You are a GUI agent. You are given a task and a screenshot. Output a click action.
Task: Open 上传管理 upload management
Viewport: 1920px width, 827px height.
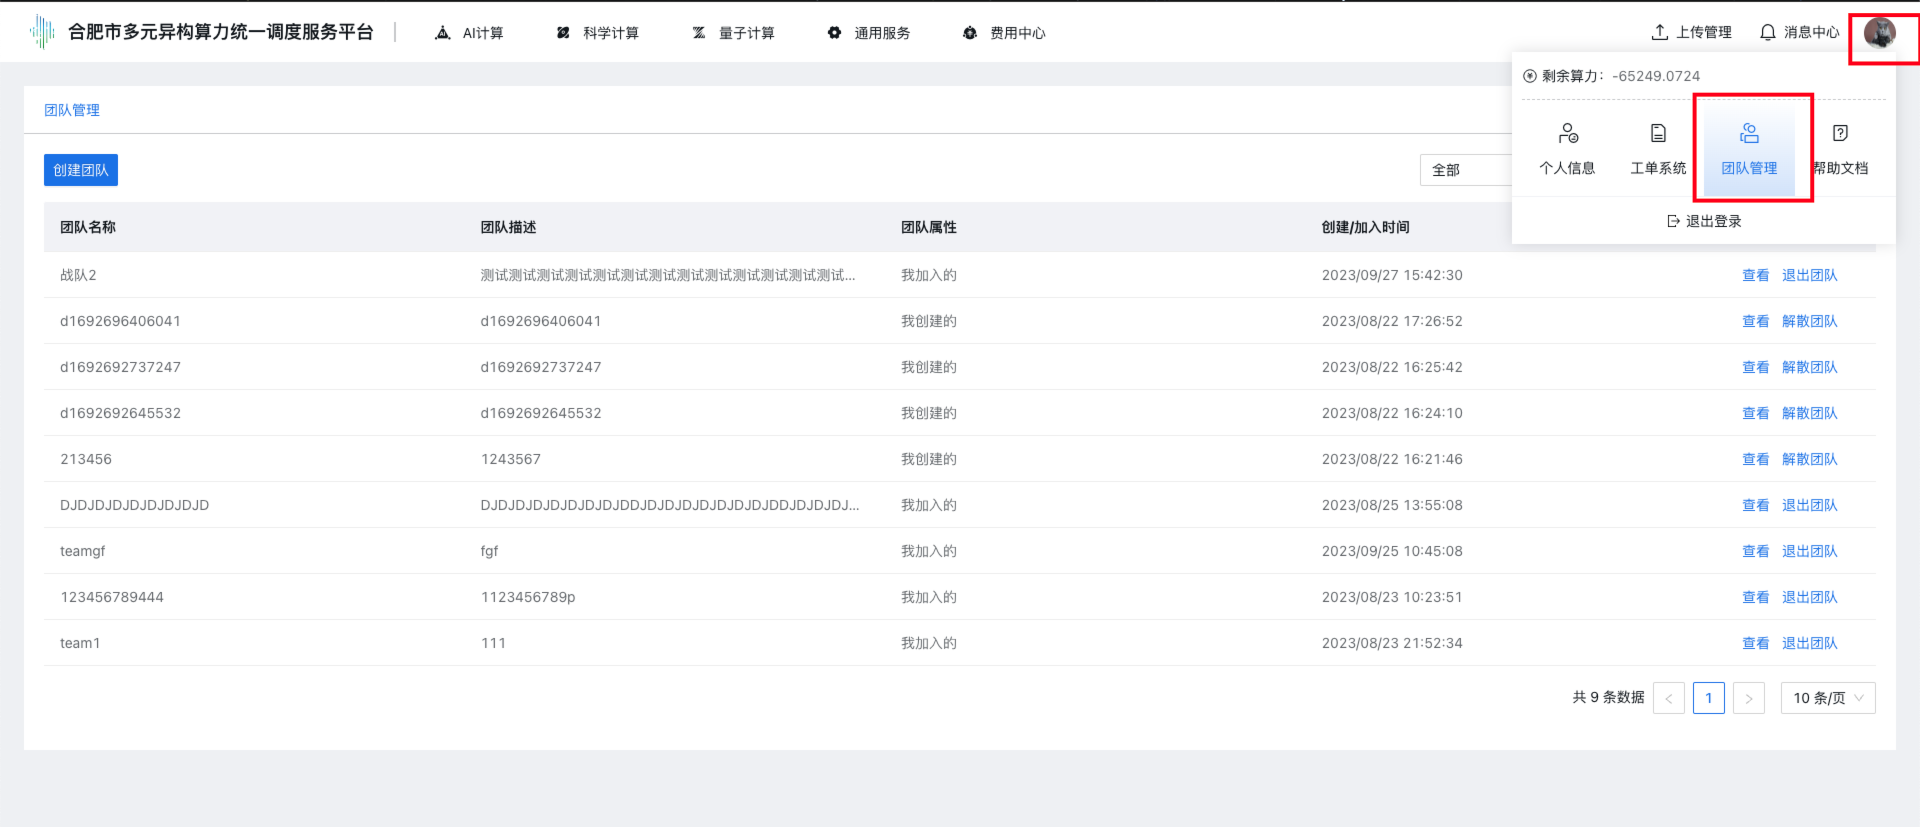(x=1691, y=33)
